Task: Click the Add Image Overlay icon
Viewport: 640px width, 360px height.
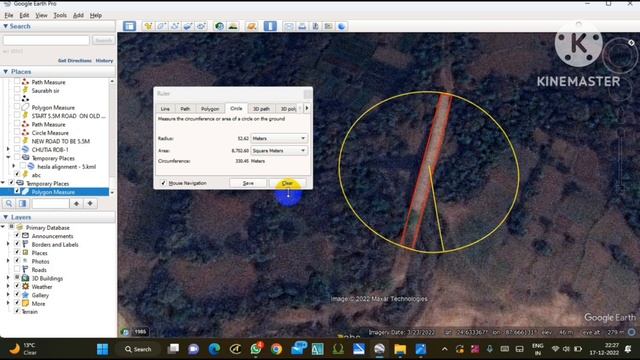Action: (x=188, y=26)
